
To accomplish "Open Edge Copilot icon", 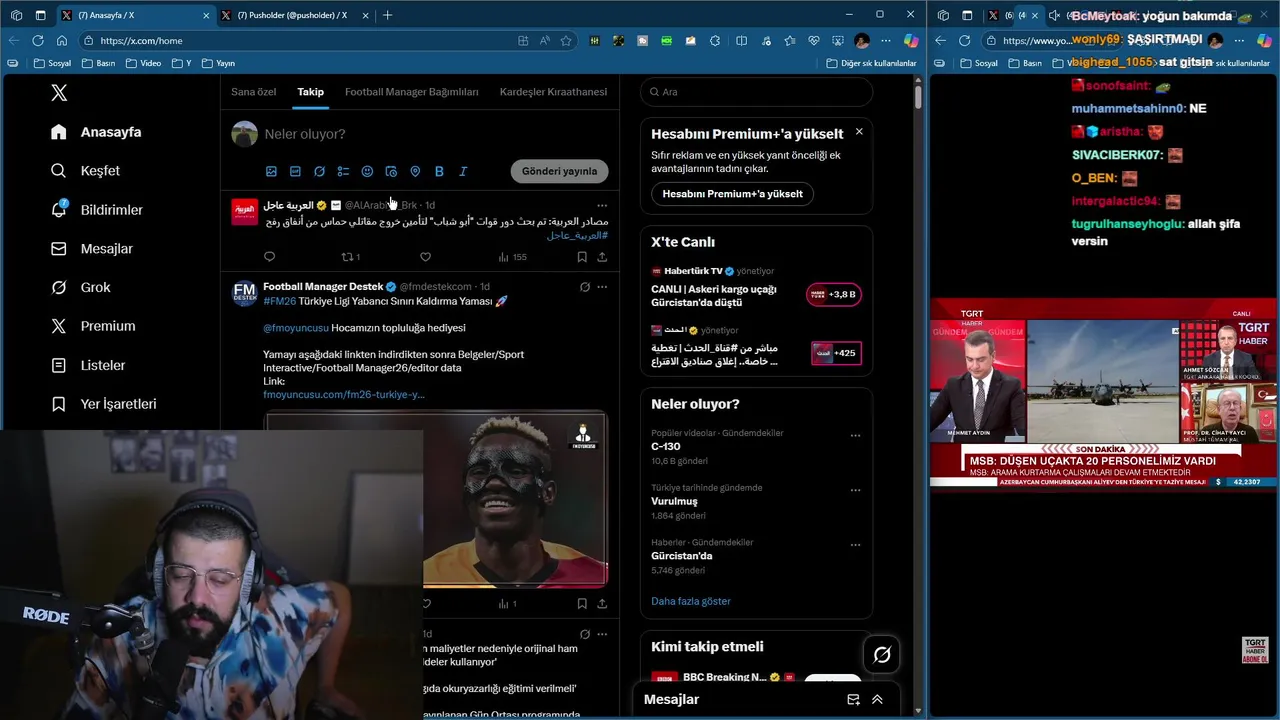I will pos(910,41).
